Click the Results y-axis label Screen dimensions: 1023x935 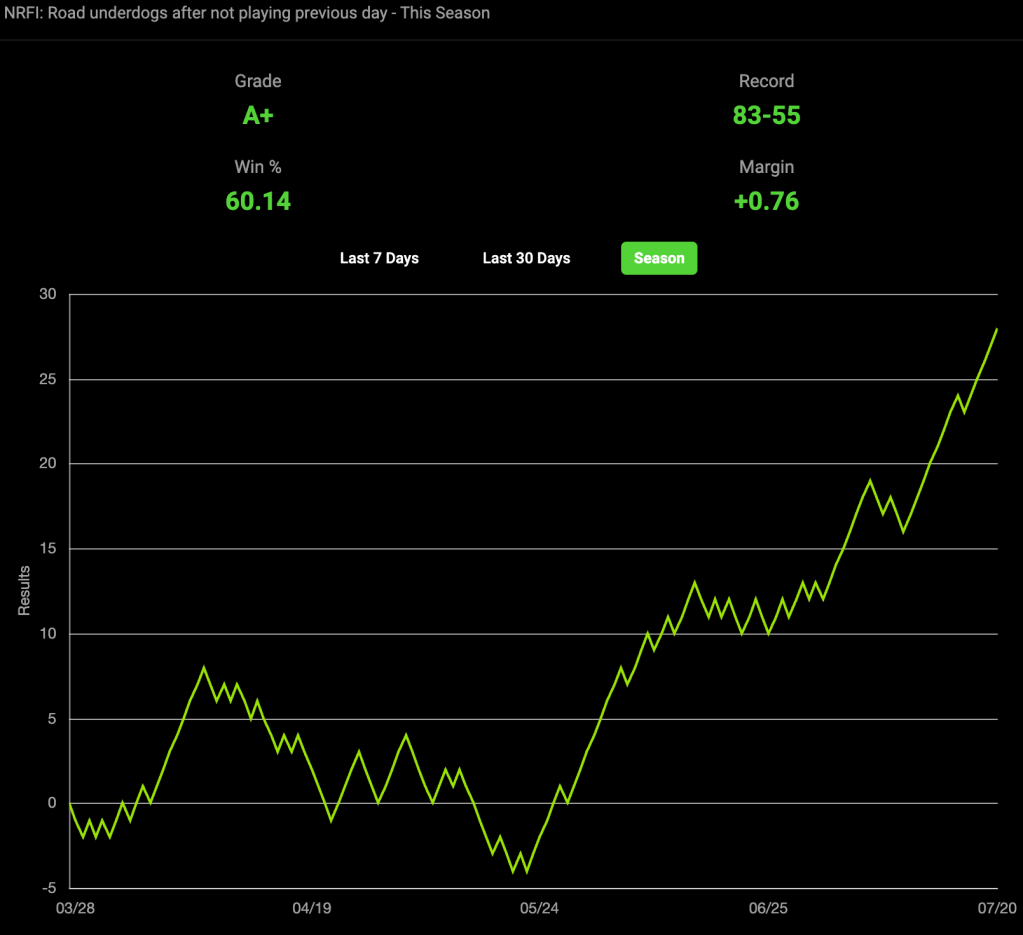point(24,590)
